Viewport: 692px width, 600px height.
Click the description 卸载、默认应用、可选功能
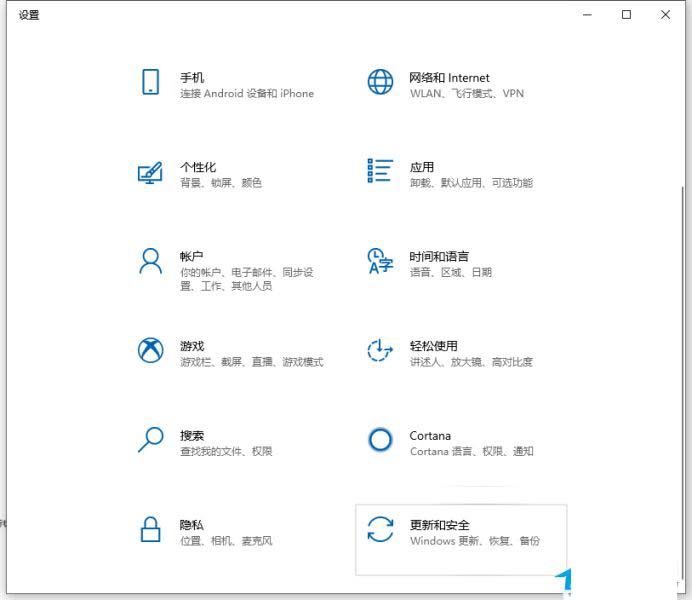[471, 183]
